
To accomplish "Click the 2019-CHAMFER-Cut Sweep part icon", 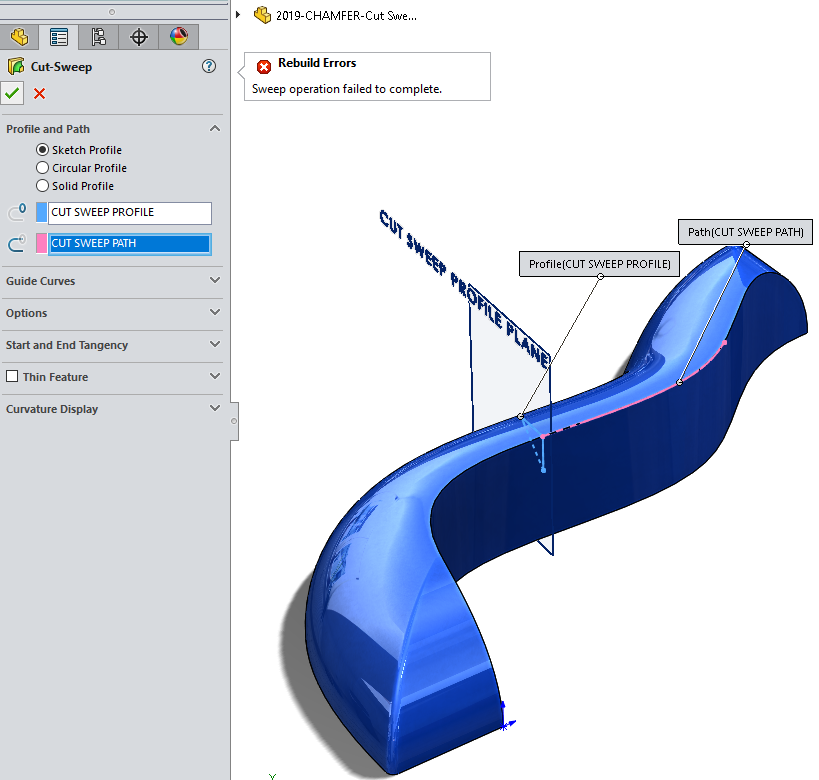I will pyautogui.click(x=262, y=15).
